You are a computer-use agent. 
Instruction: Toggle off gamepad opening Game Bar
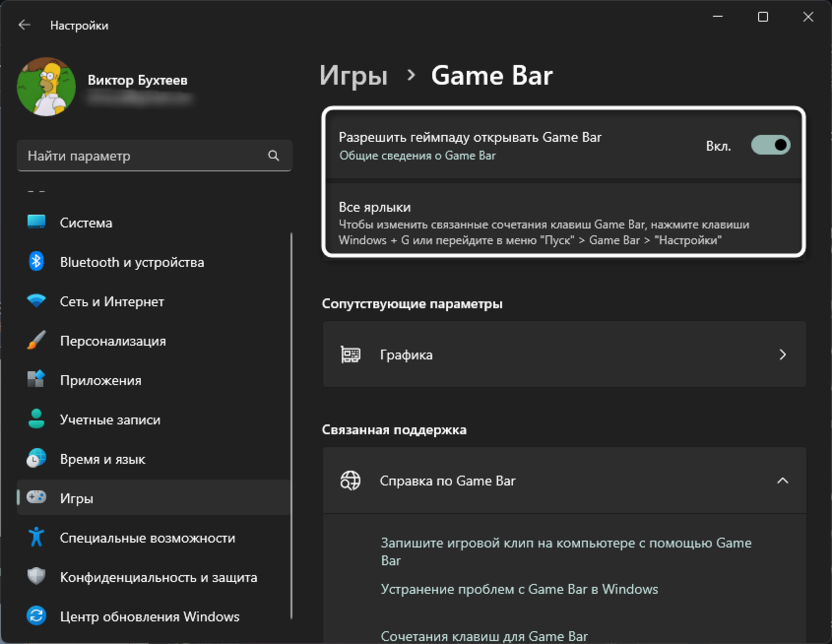[770, 146]
